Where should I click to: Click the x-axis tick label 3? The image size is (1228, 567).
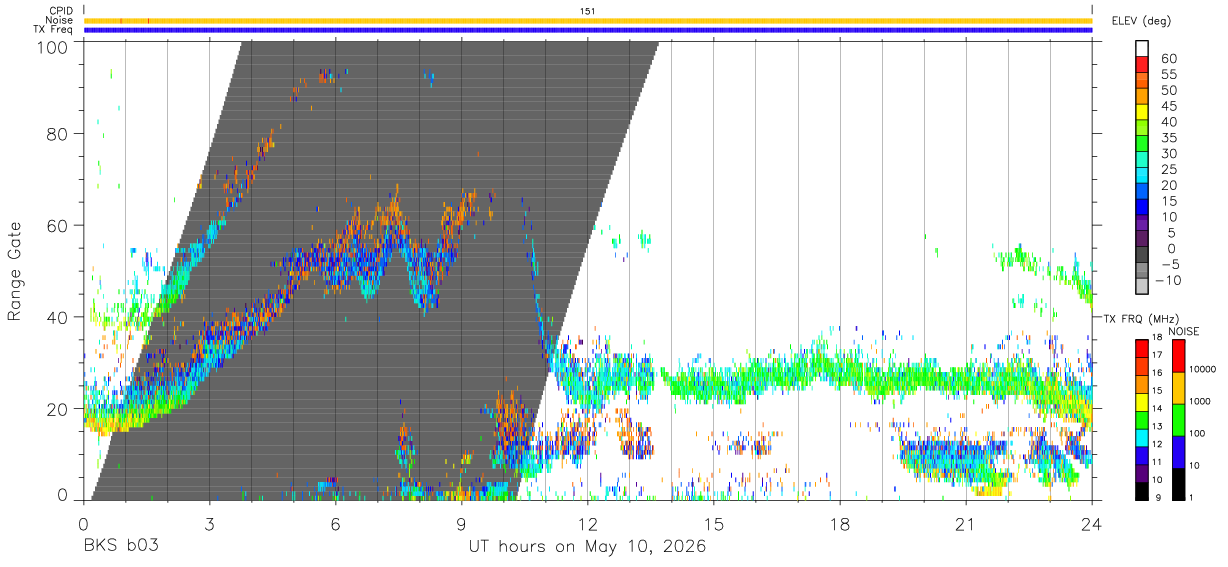(x=210, y=523)
